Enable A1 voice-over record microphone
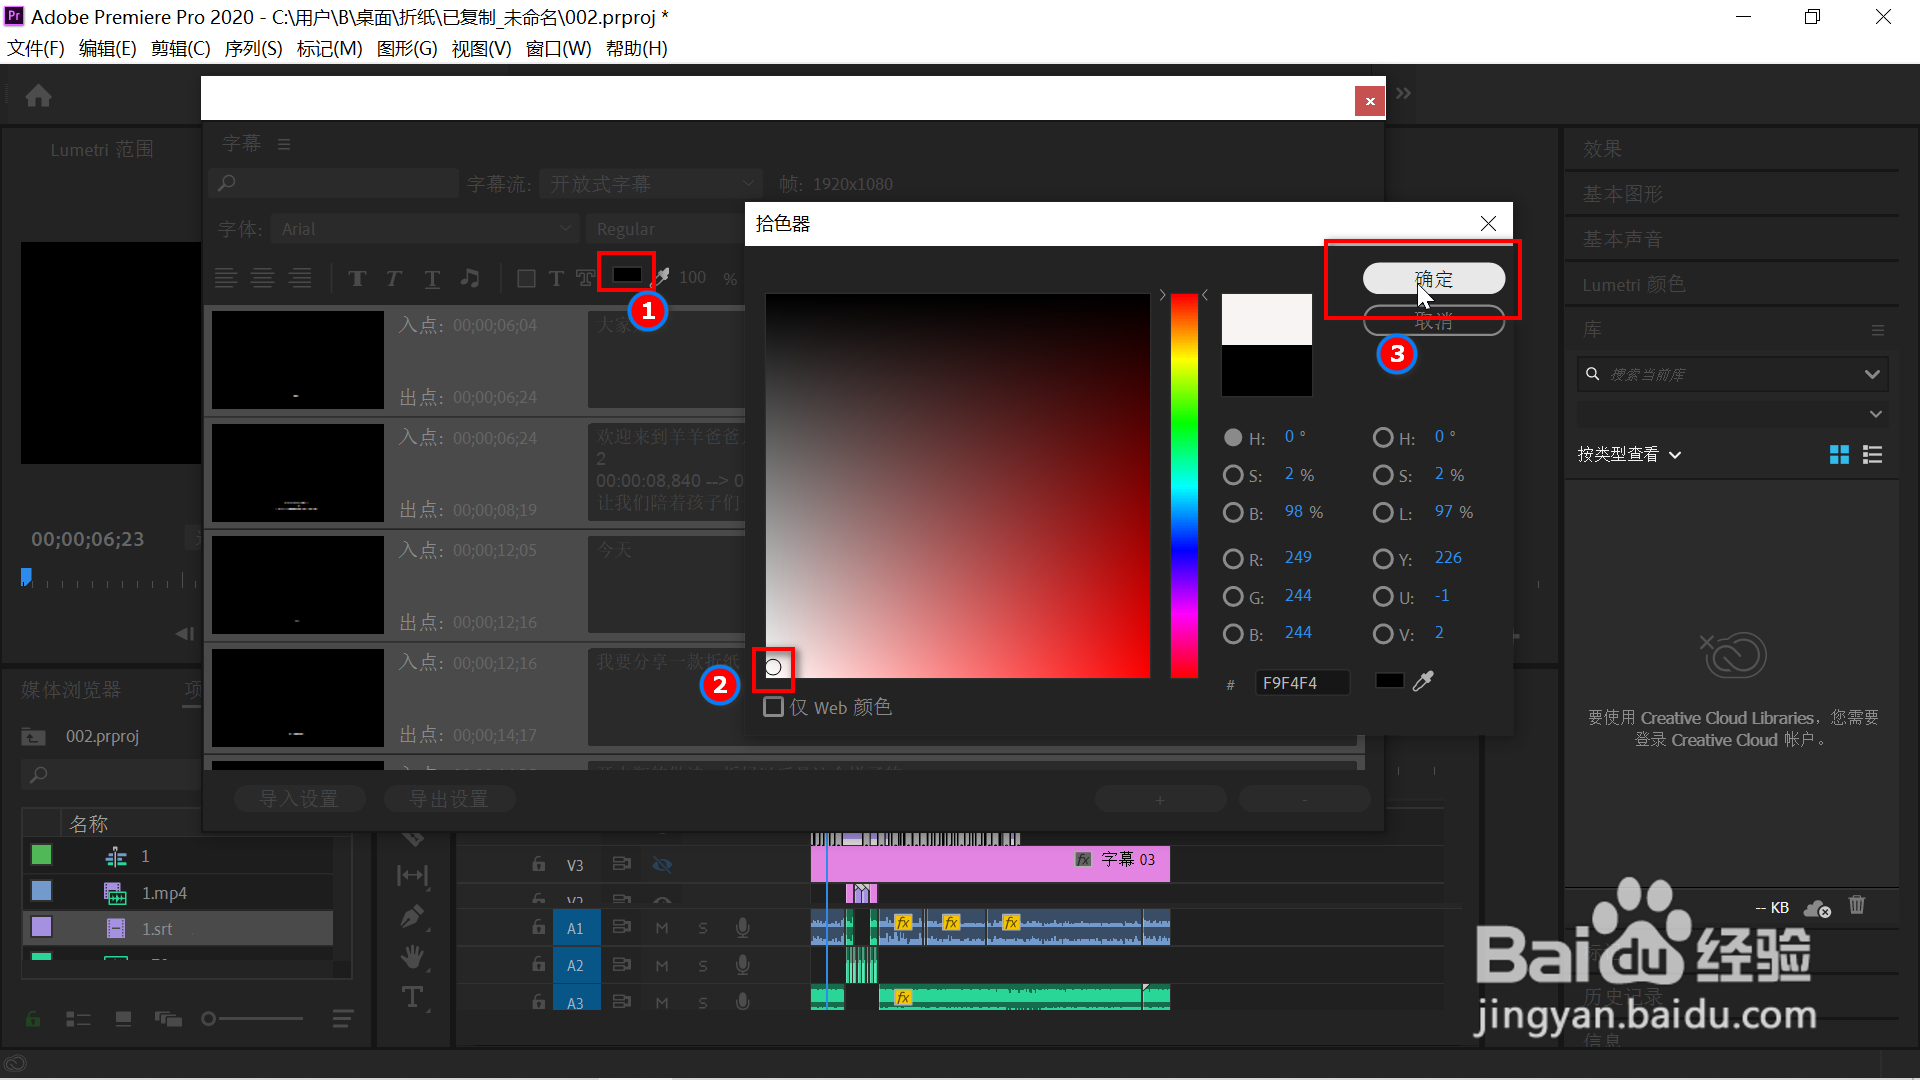Image resolution: width=1920 pixels, height=1080 pixels. point(743,928)
